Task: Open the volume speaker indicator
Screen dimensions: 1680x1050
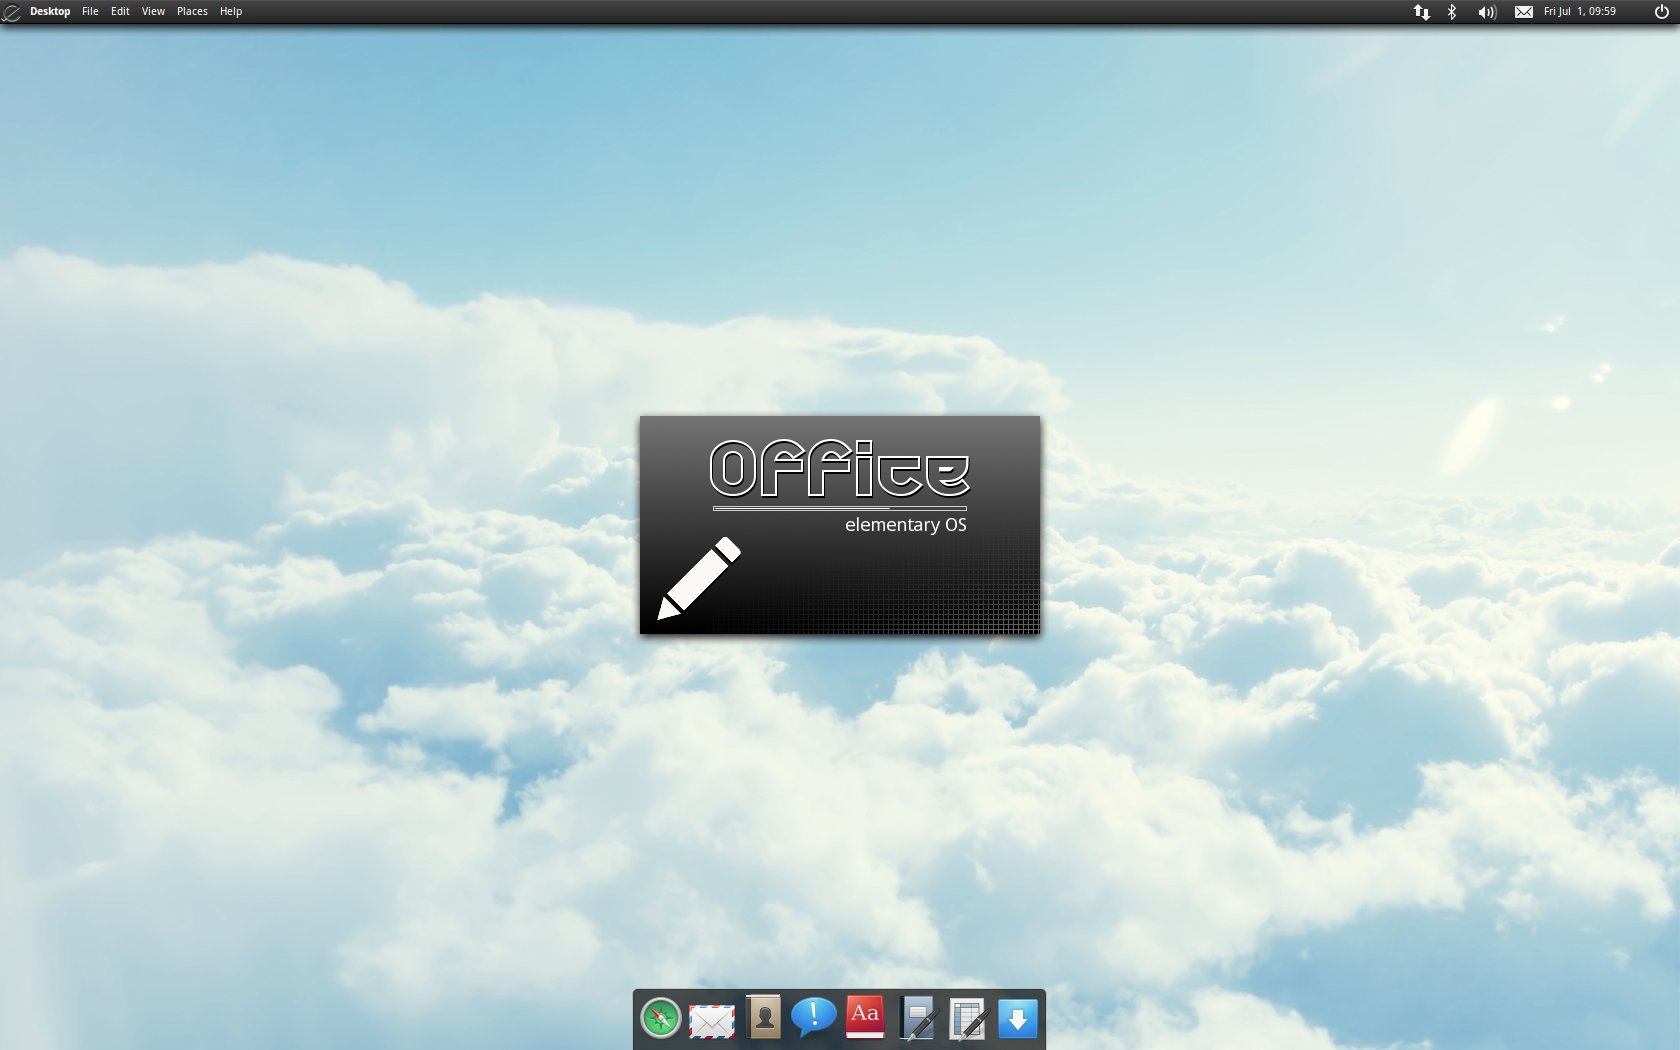Action: 1487,12
